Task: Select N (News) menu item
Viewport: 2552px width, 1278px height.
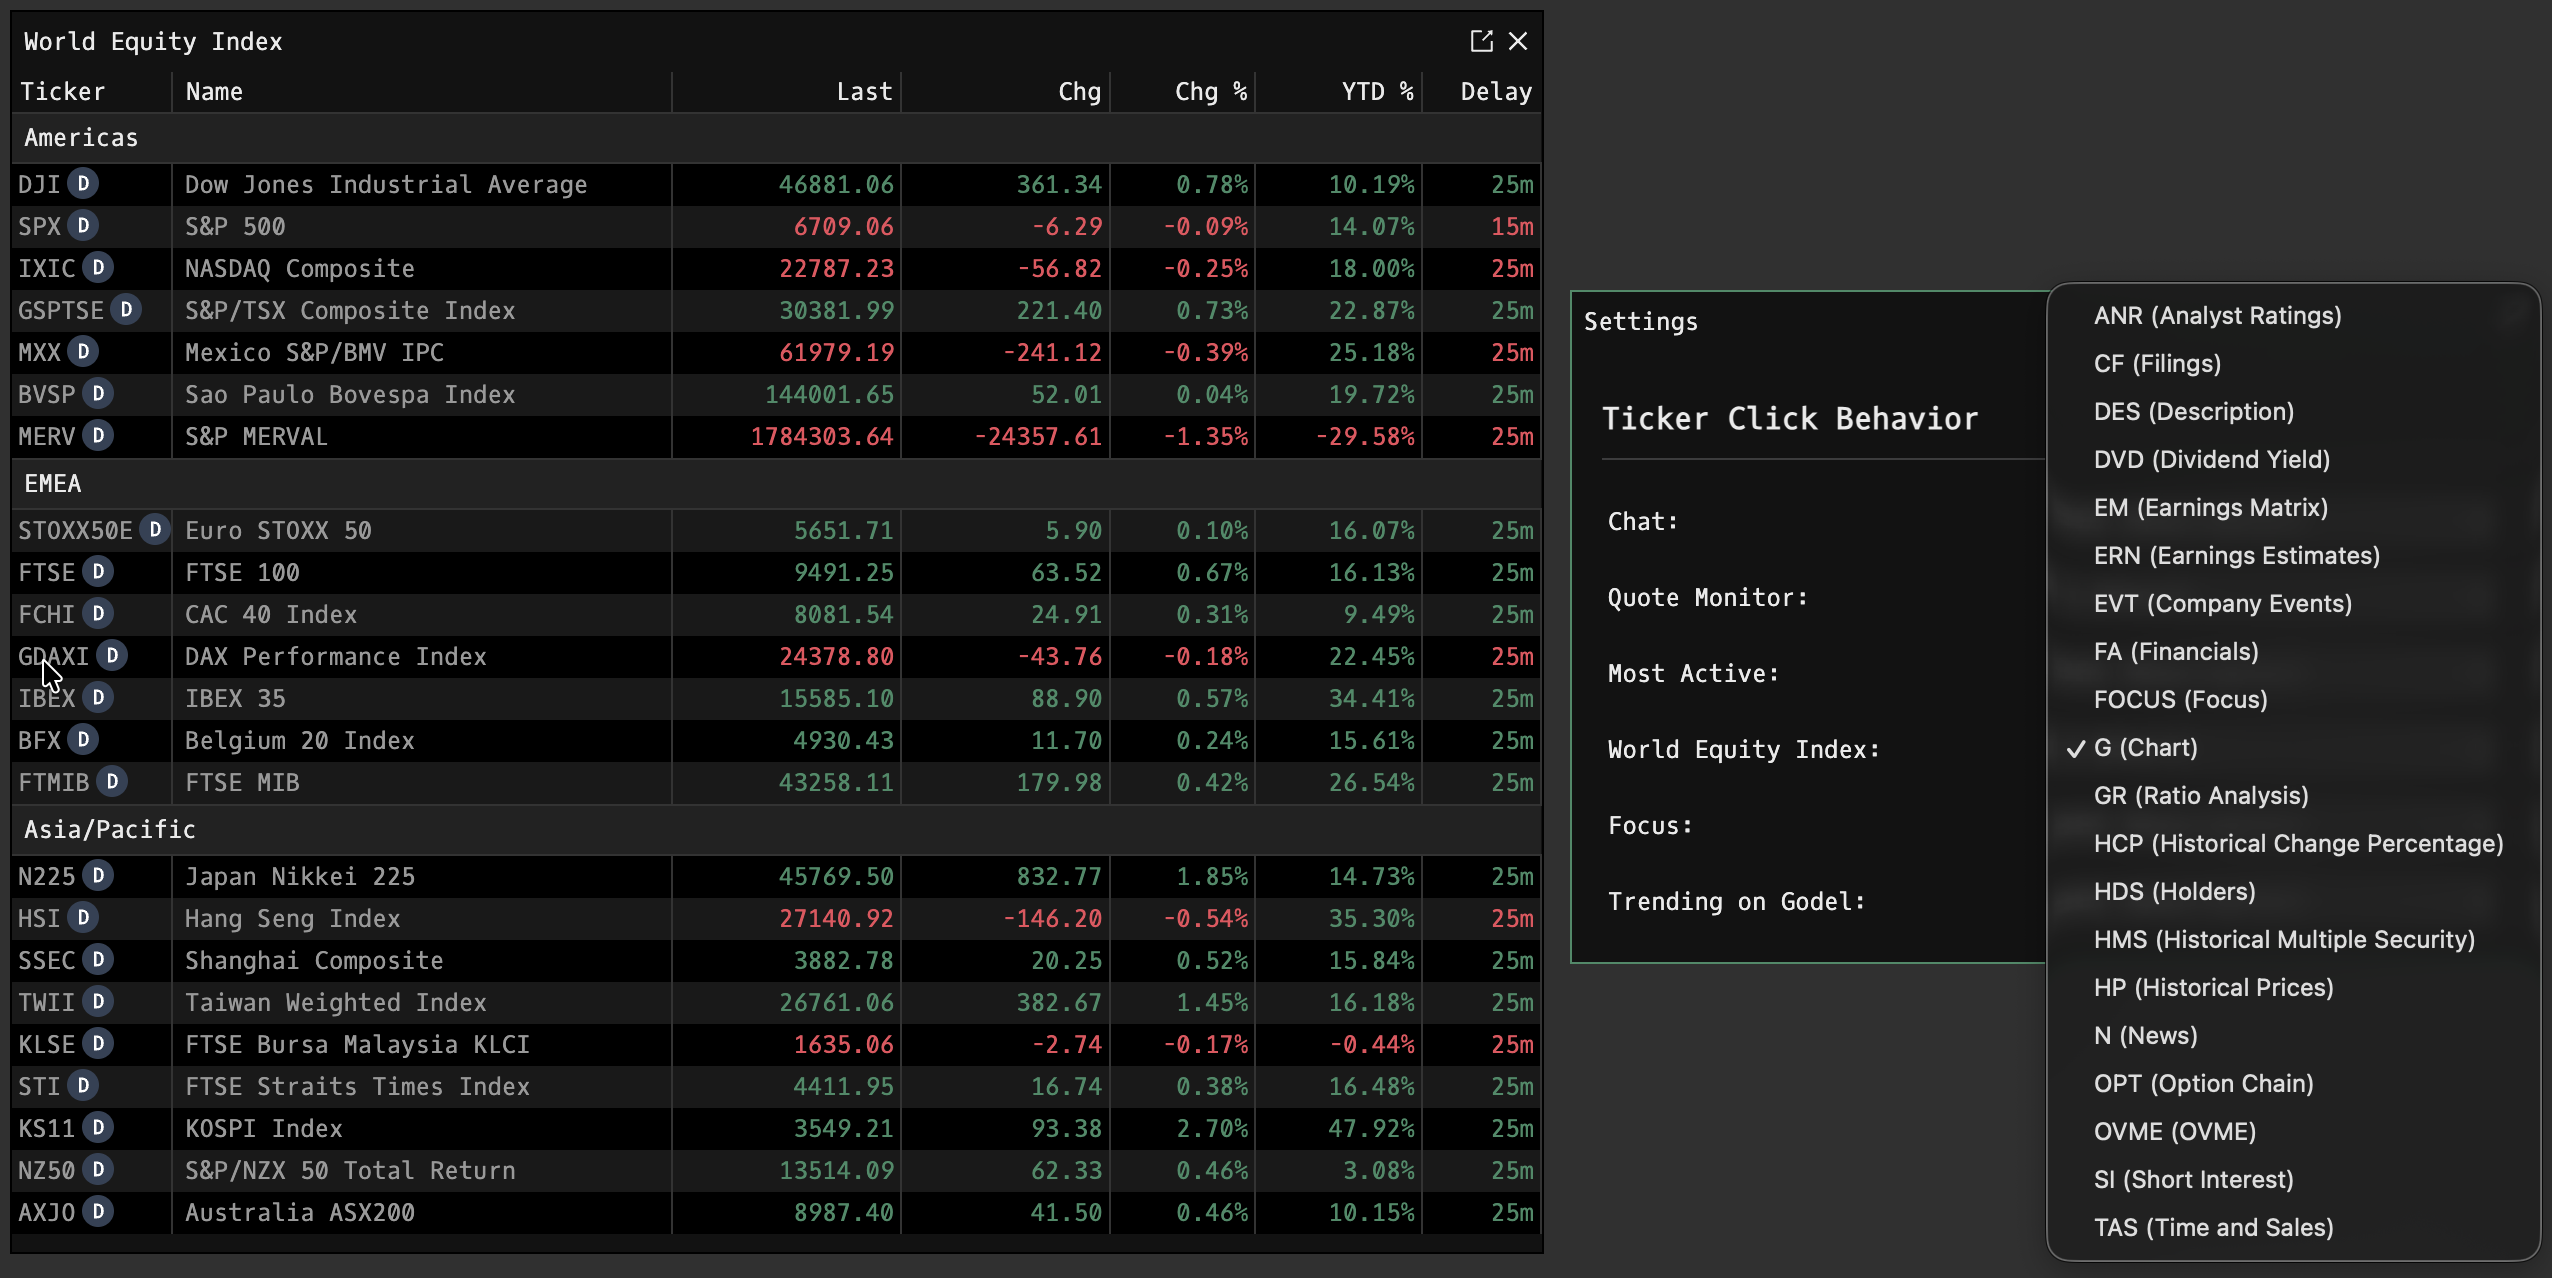Action: pyautogui.click(x=2293, y=1036)
